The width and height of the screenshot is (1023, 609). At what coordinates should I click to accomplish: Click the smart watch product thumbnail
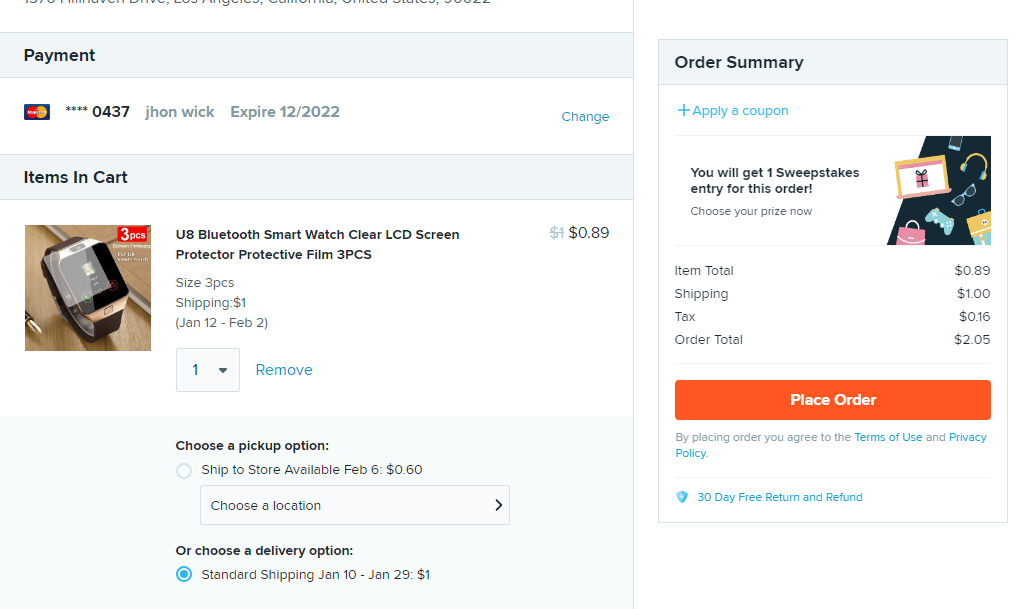(88, 288)
